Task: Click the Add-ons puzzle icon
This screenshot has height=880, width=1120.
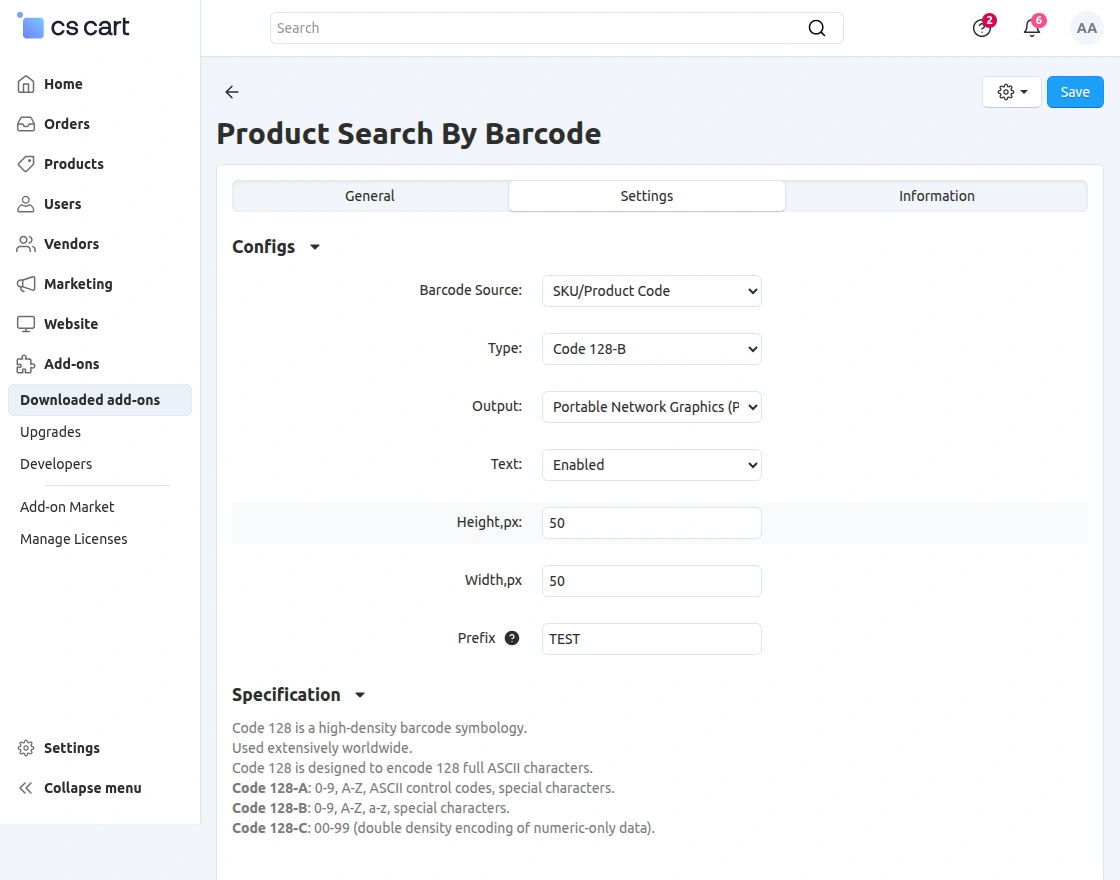Action: pos(26,364)
